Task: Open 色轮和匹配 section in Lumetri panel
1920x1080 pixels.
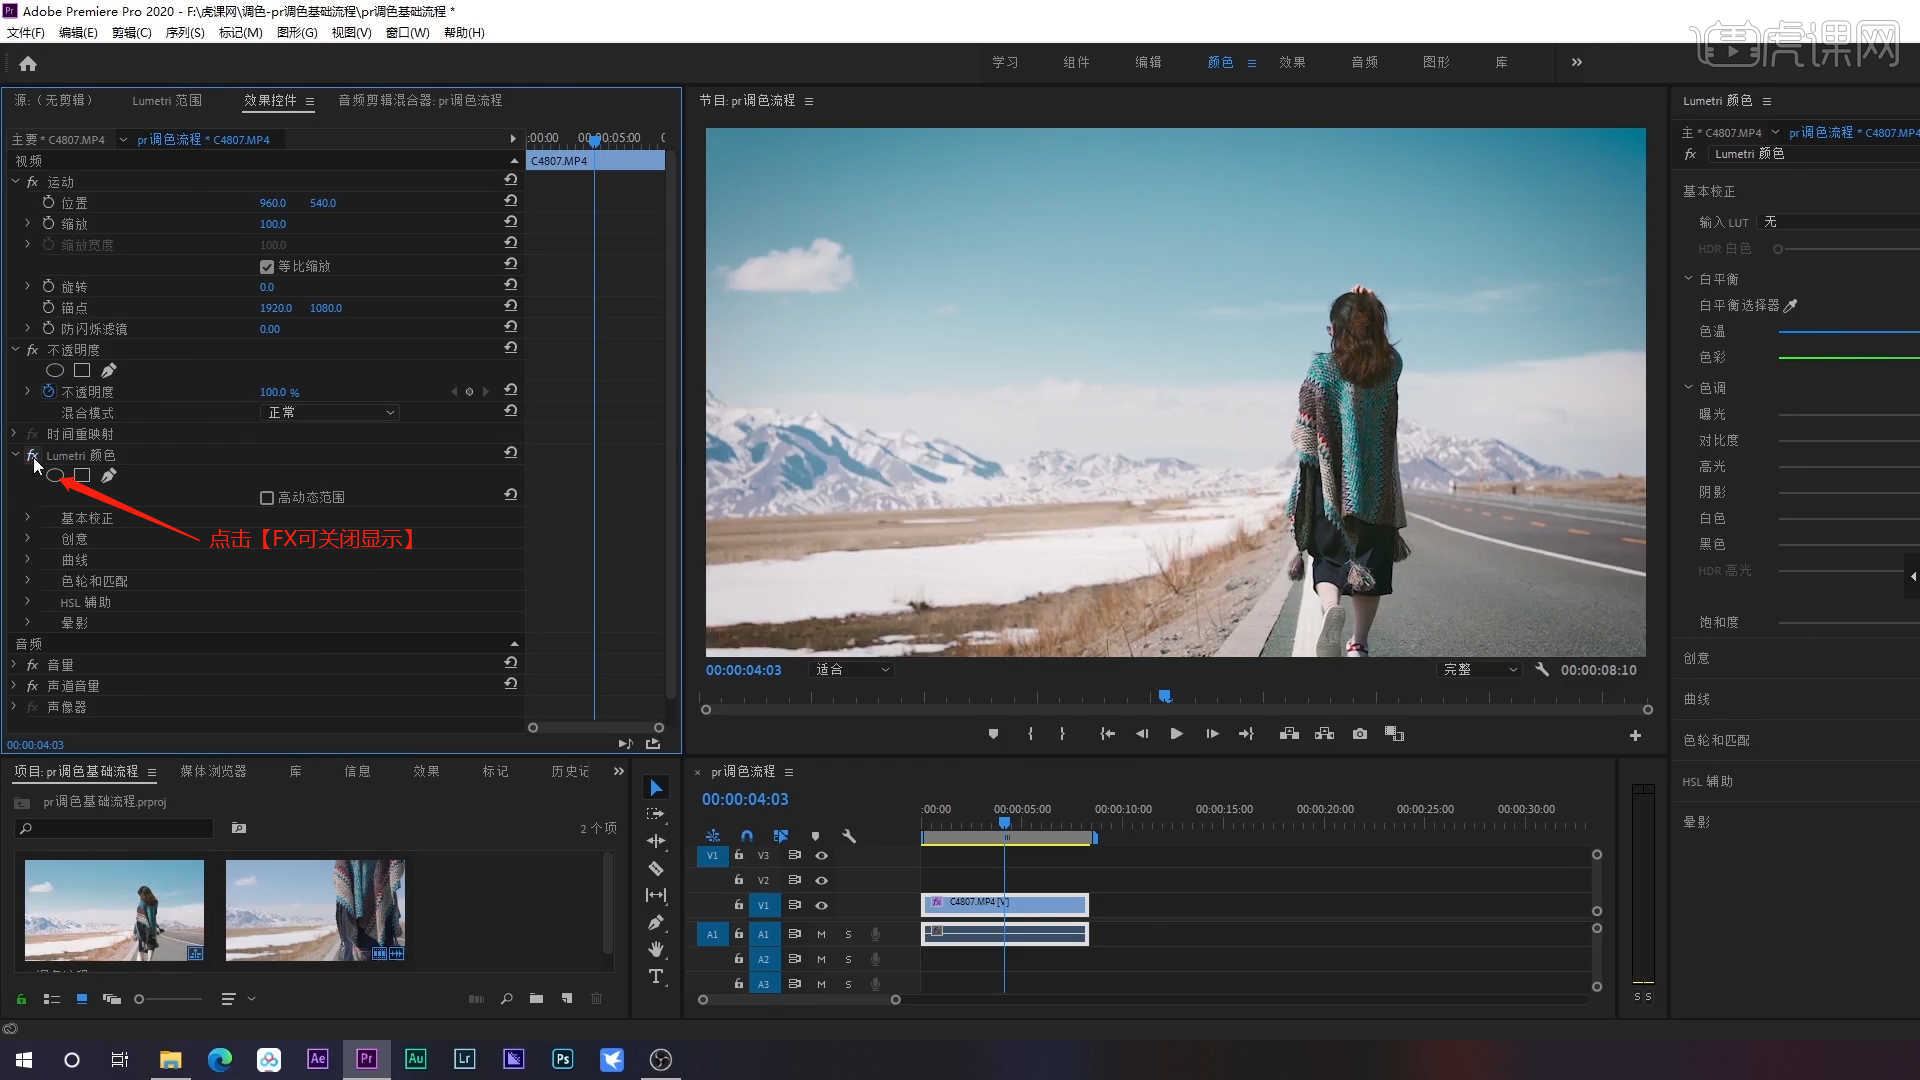Action: pyautogui.click(x=1717, y=741)
